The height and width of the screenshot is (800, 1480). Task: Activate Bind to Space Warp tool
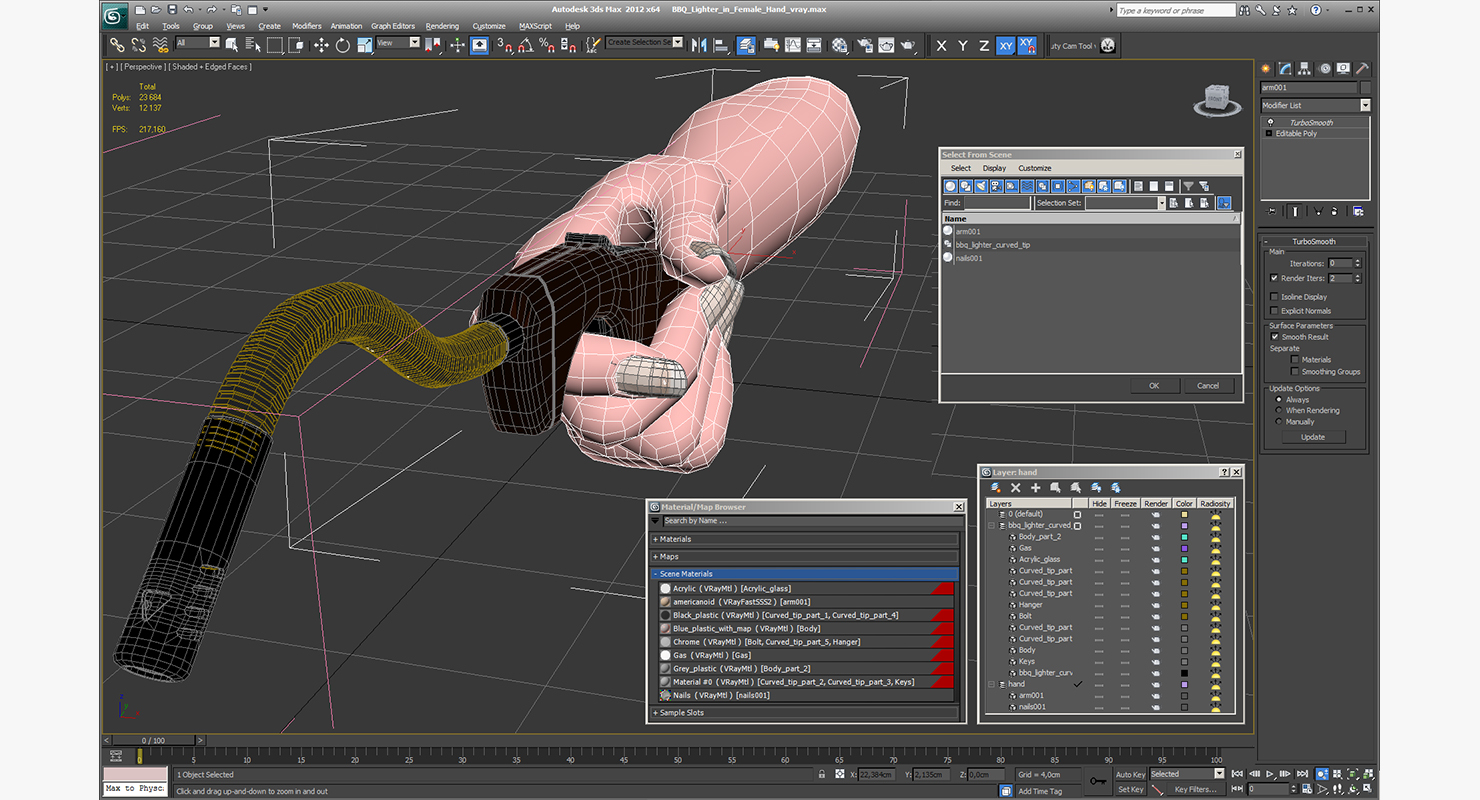[160, 45]
